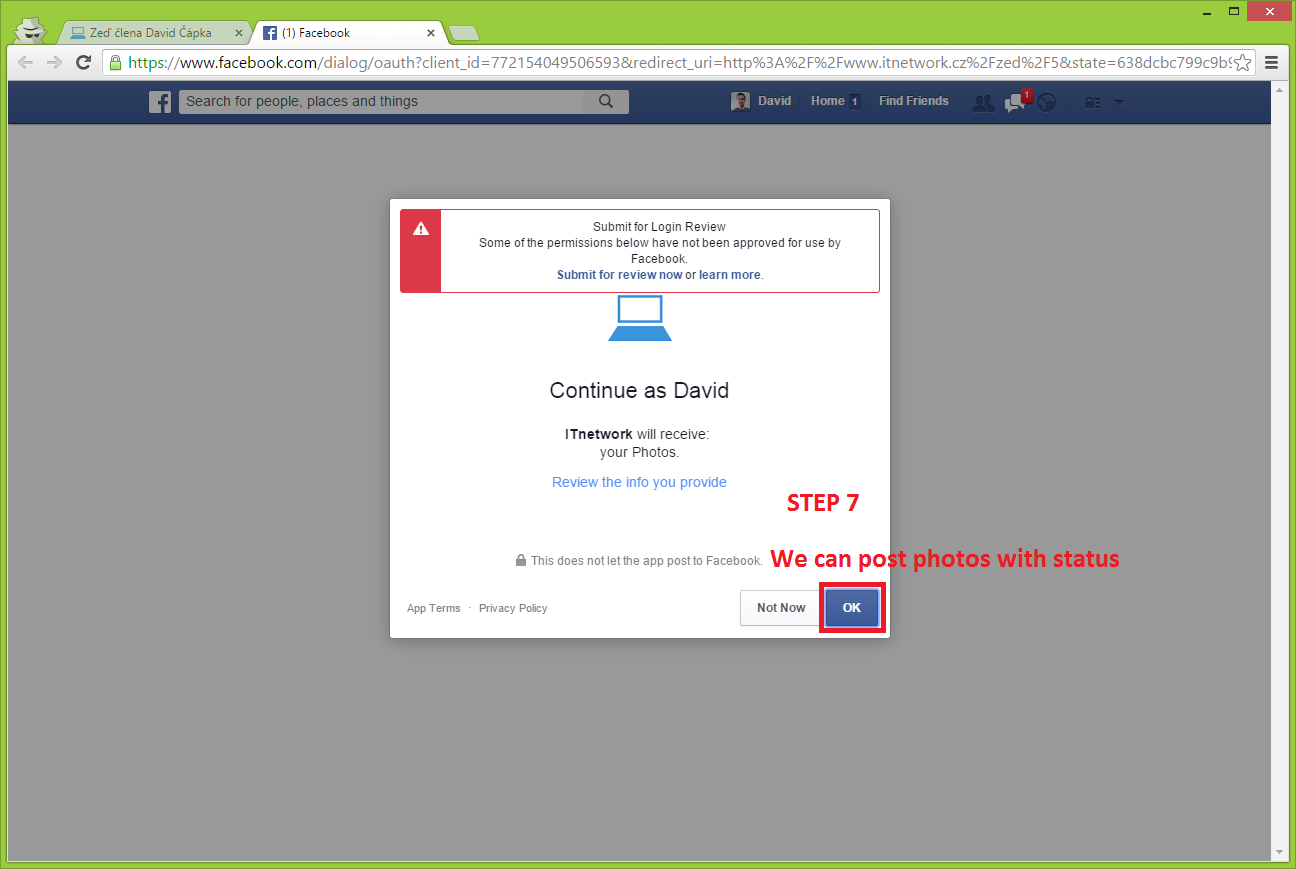This screenshot has height=869, width=1296.
Task: Open the learn more link
Action: tap(730, 275)
